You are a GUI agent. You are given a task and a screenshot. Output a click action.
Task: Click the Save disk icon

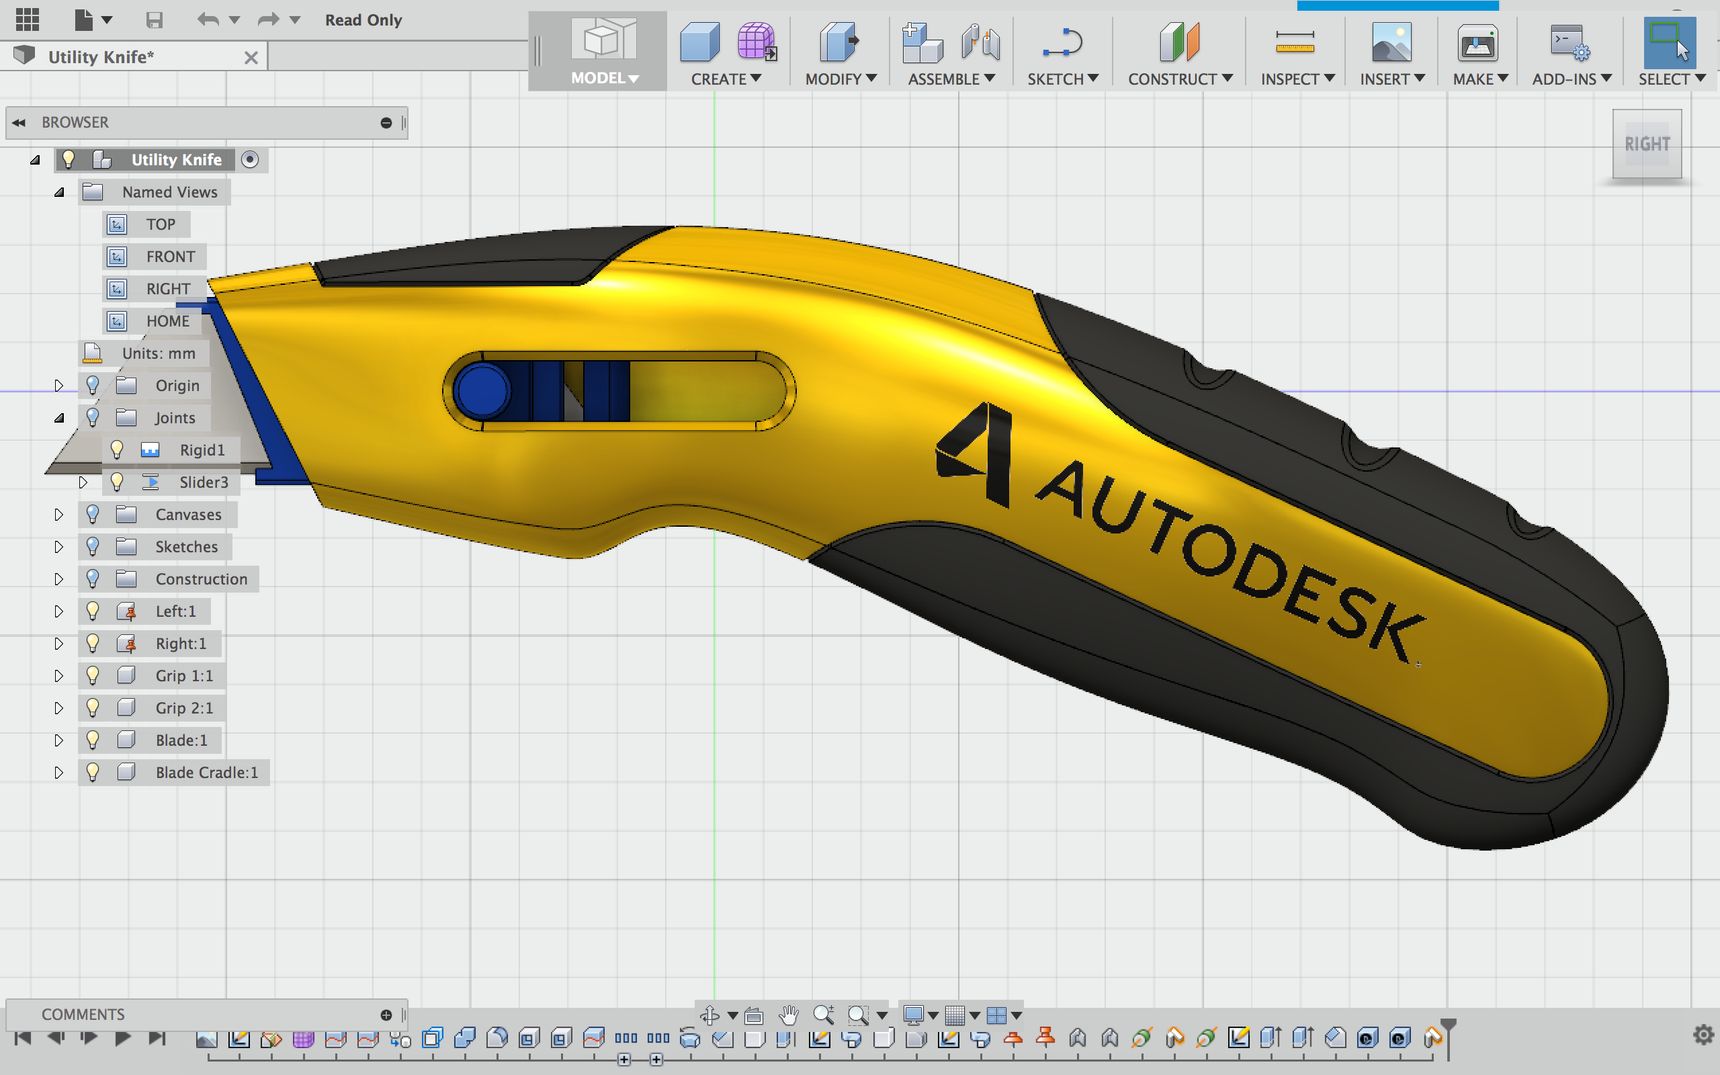coord(154,20)
